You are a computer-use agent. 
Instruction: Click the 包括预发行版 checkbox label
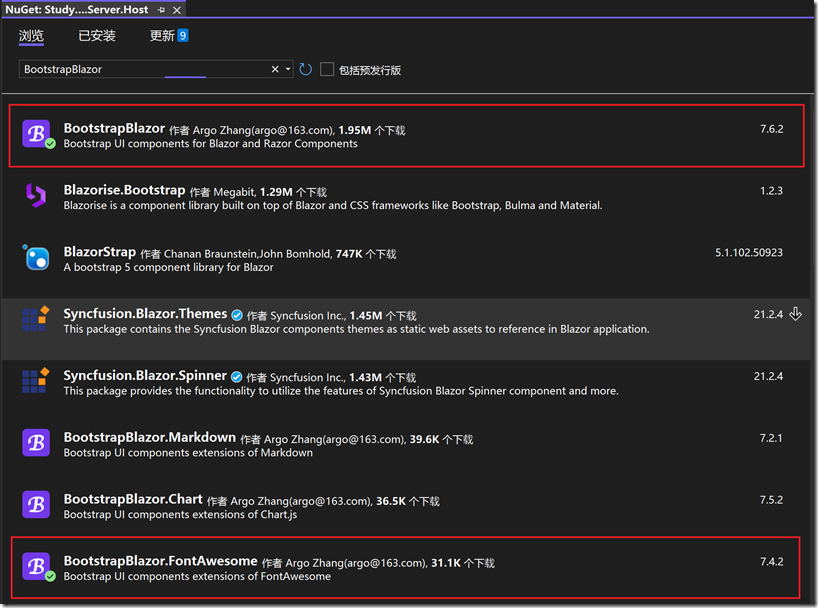(370, 70)
